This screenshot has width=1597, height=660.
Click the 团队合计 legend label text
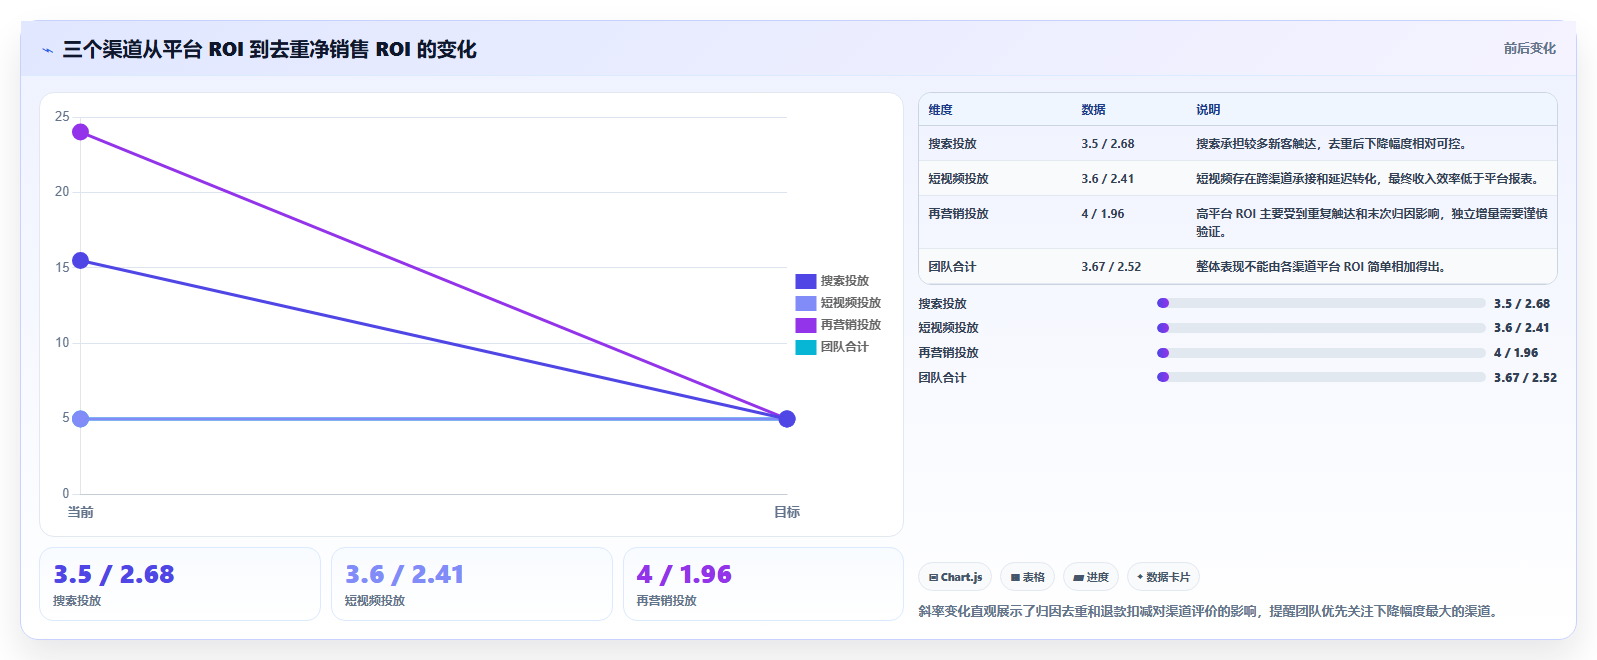845,347
